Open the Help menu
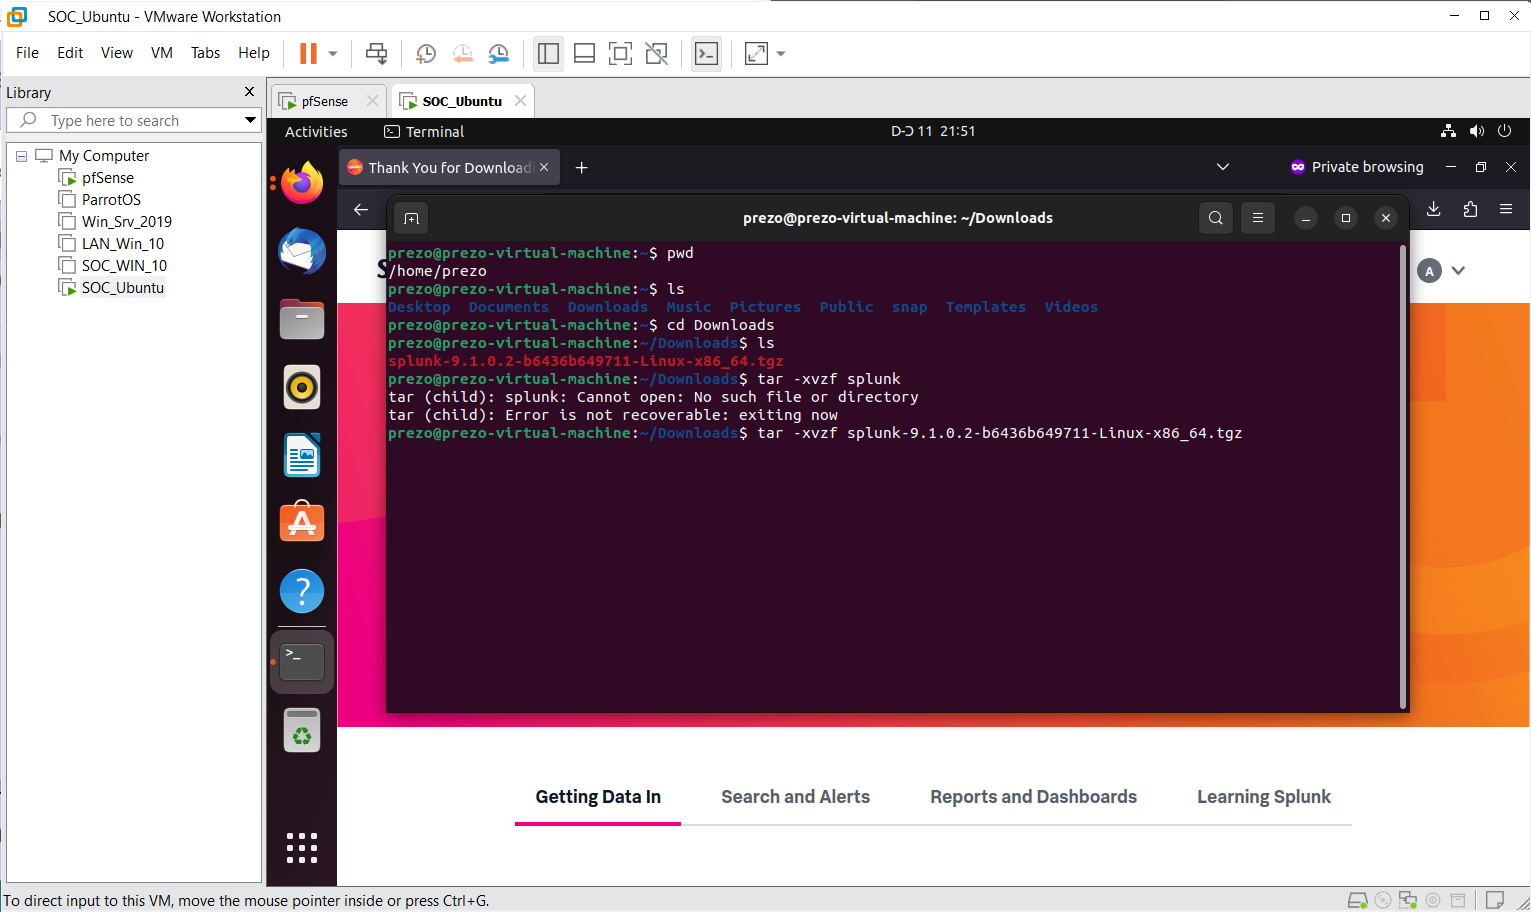The image size is (1531, 912). (x=254, y=53)
